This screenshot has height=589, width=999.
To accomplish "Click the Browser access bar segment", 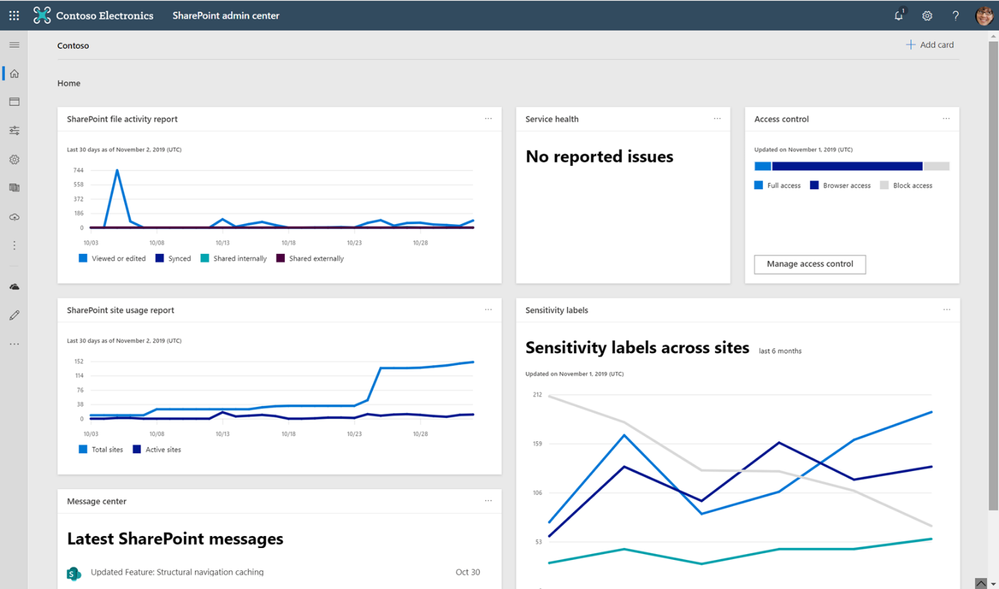I will (847, 166).
